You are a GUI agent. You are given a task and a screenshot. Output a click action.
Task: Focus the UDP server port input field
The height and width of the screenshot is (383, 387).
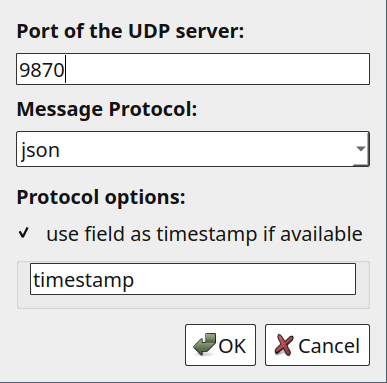click(193, 69)
